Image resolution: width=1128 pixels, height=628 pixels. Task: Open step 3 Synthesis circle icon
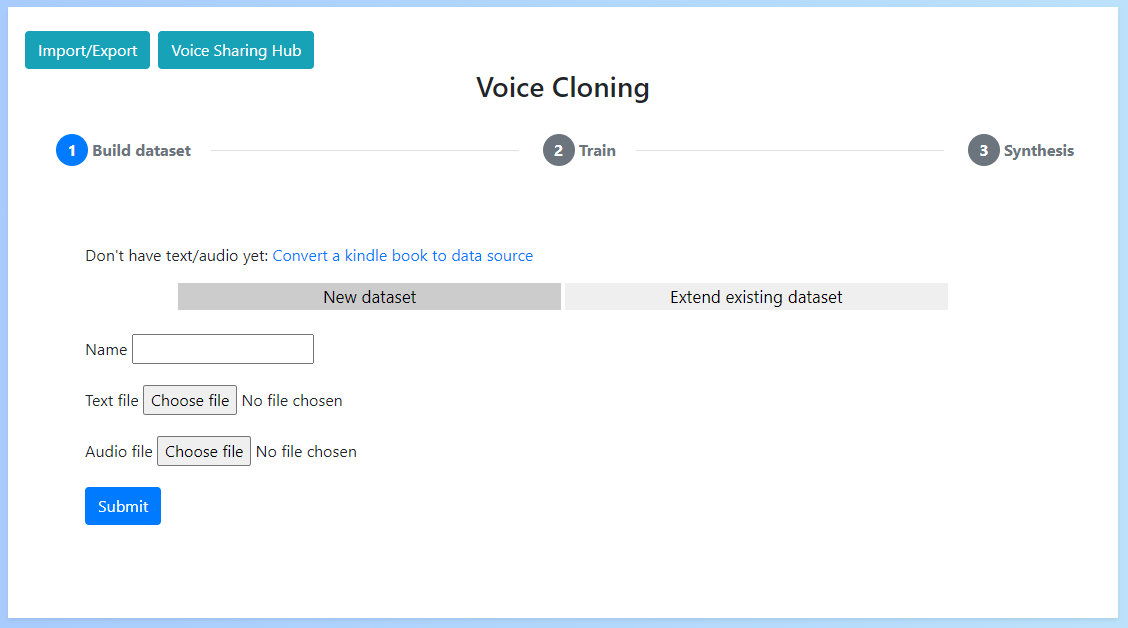click(982, 150)
